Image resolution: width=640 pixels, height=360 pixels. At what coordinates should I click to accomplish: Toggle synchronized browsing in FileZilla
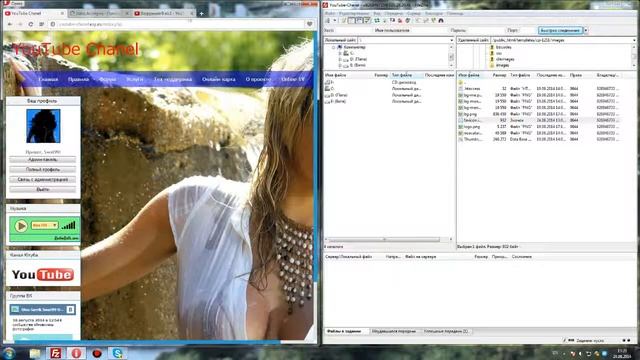[433, 20]
